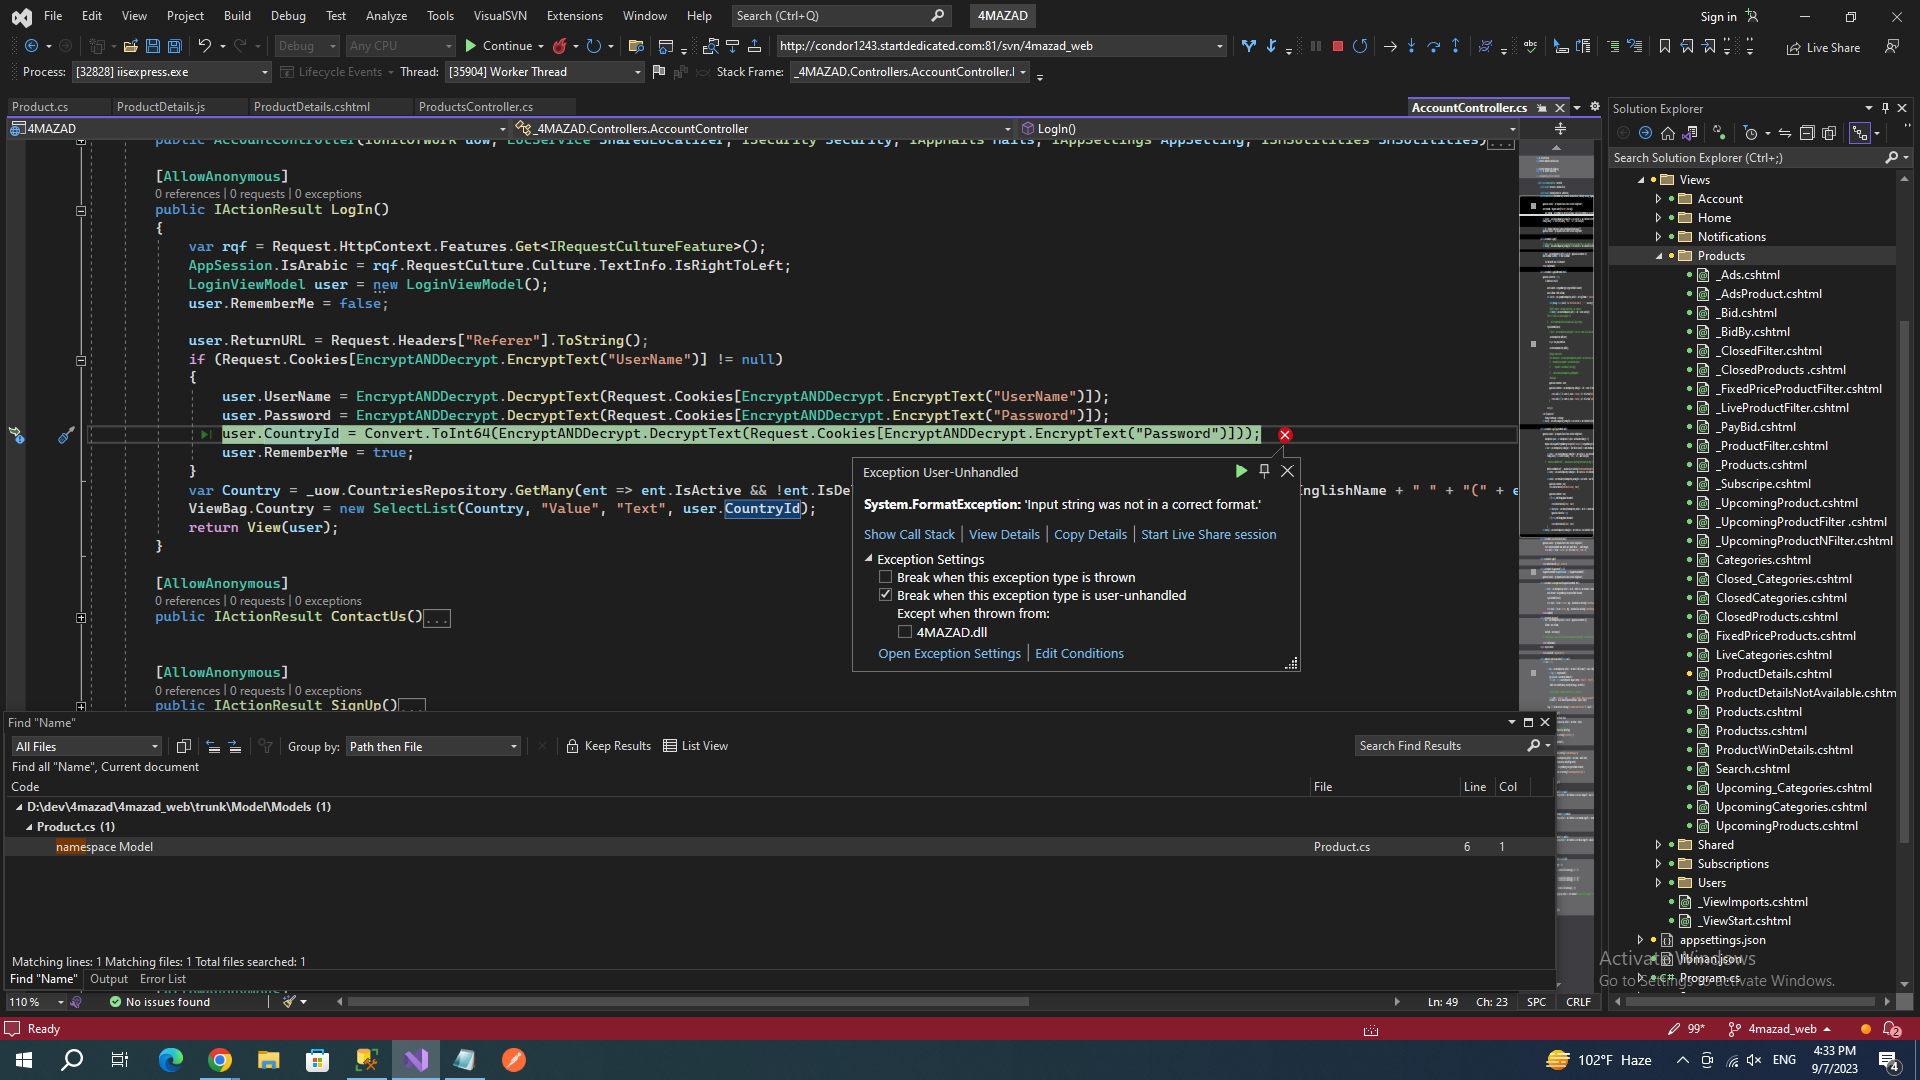Pin the exception popup window
1920x1080 pixels.
[1264, 471]
